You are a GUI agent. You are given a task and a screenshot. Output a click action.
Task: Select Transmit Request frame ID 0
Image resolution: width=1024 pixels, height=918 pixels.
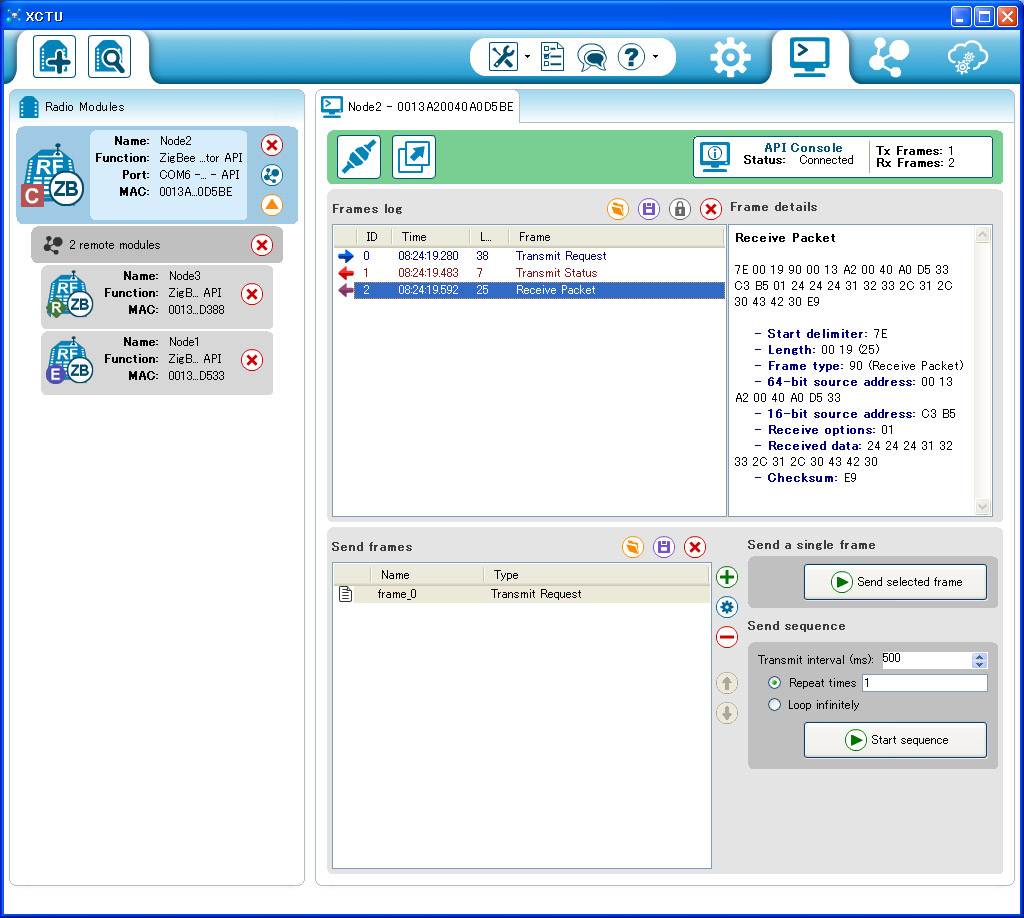(530, 256)
